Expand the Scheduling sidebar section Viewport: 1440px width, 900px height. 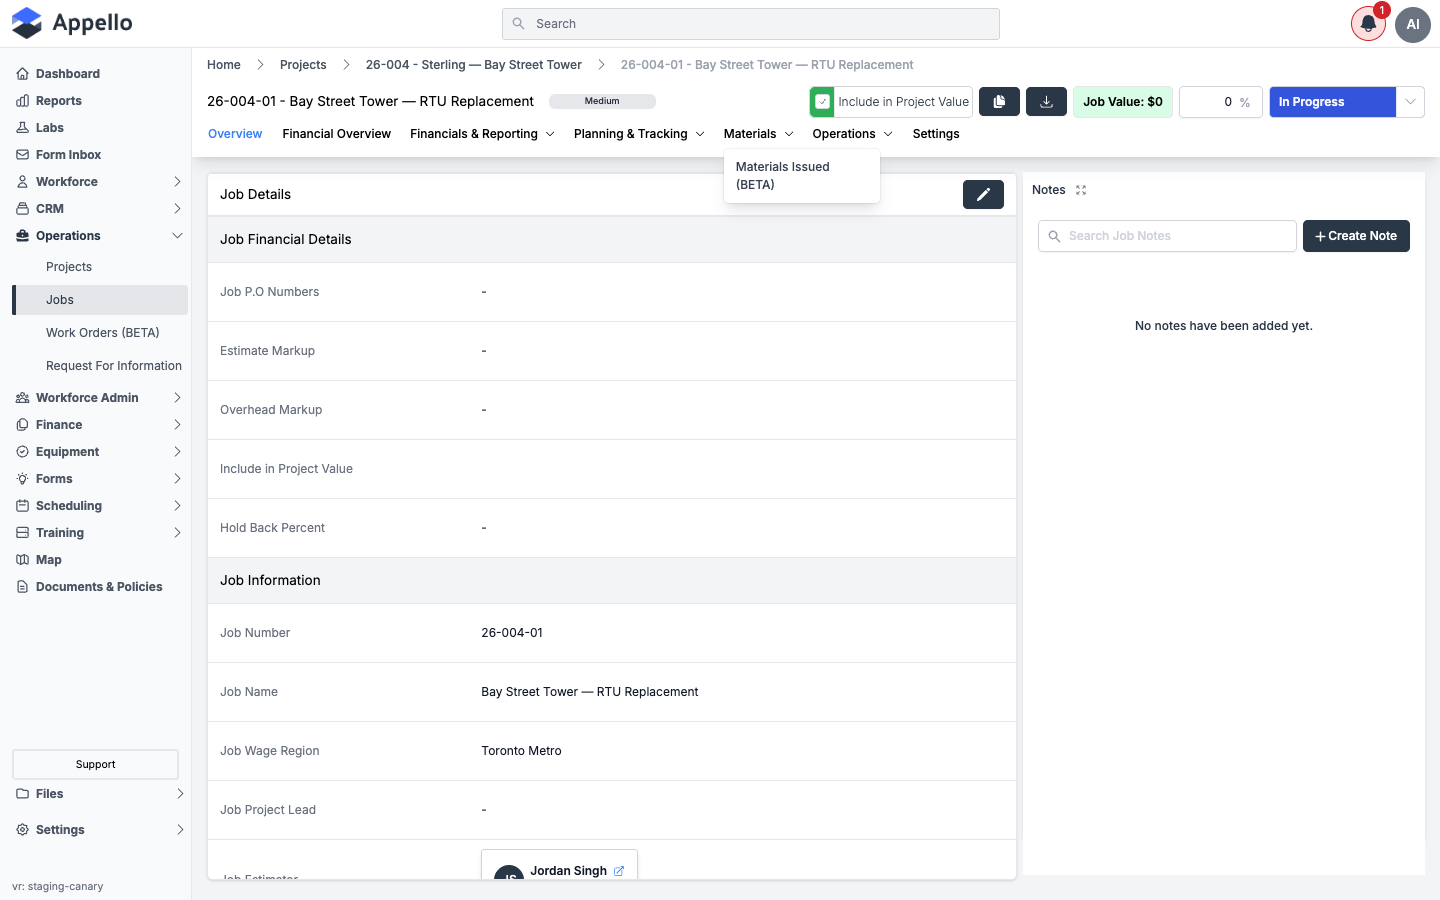[100, 506]
